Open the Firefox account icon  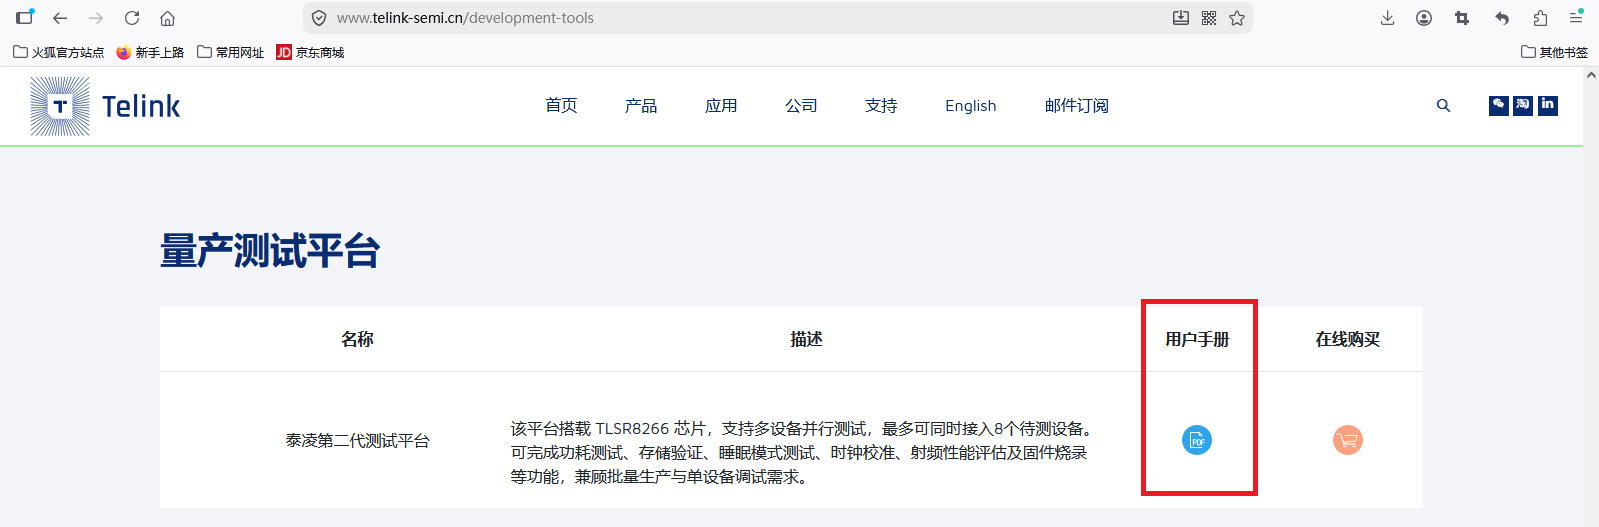pos(1424,18)
